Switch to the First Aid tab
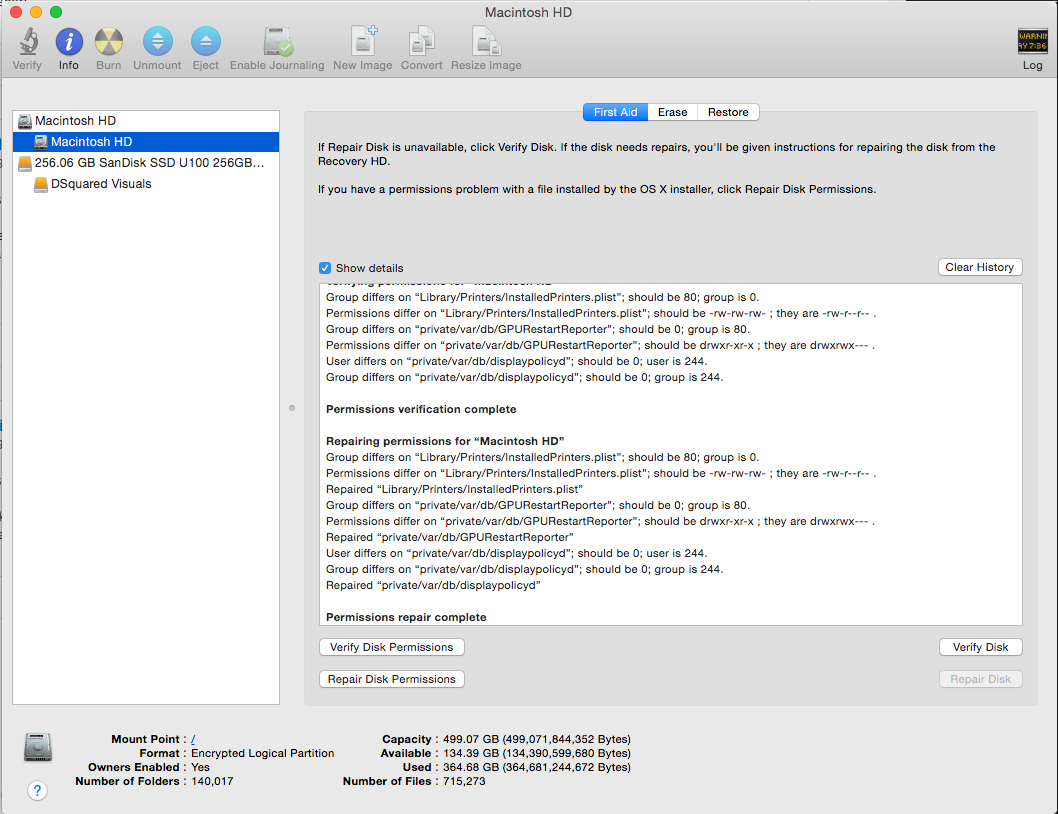1058x814 pixels. (x=615, y=112)
